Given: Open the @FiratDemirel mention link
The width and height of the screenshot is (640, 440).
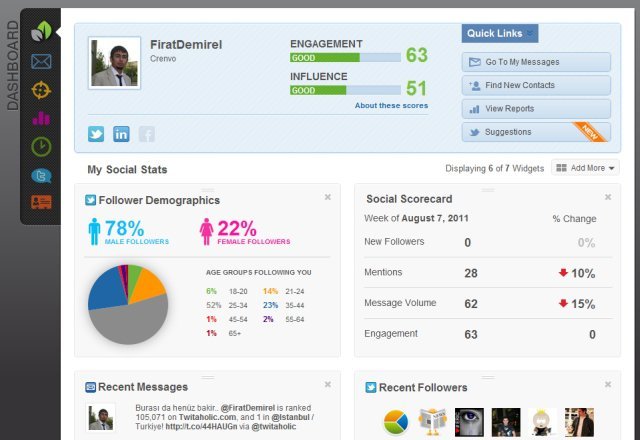Looking at the screenshot, I should click(x=248, y=408).
